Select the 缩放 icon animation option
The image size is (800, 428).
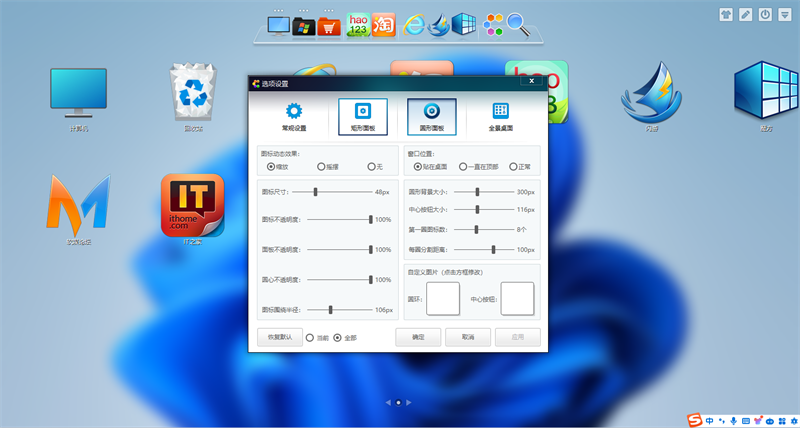pos(278,167)
